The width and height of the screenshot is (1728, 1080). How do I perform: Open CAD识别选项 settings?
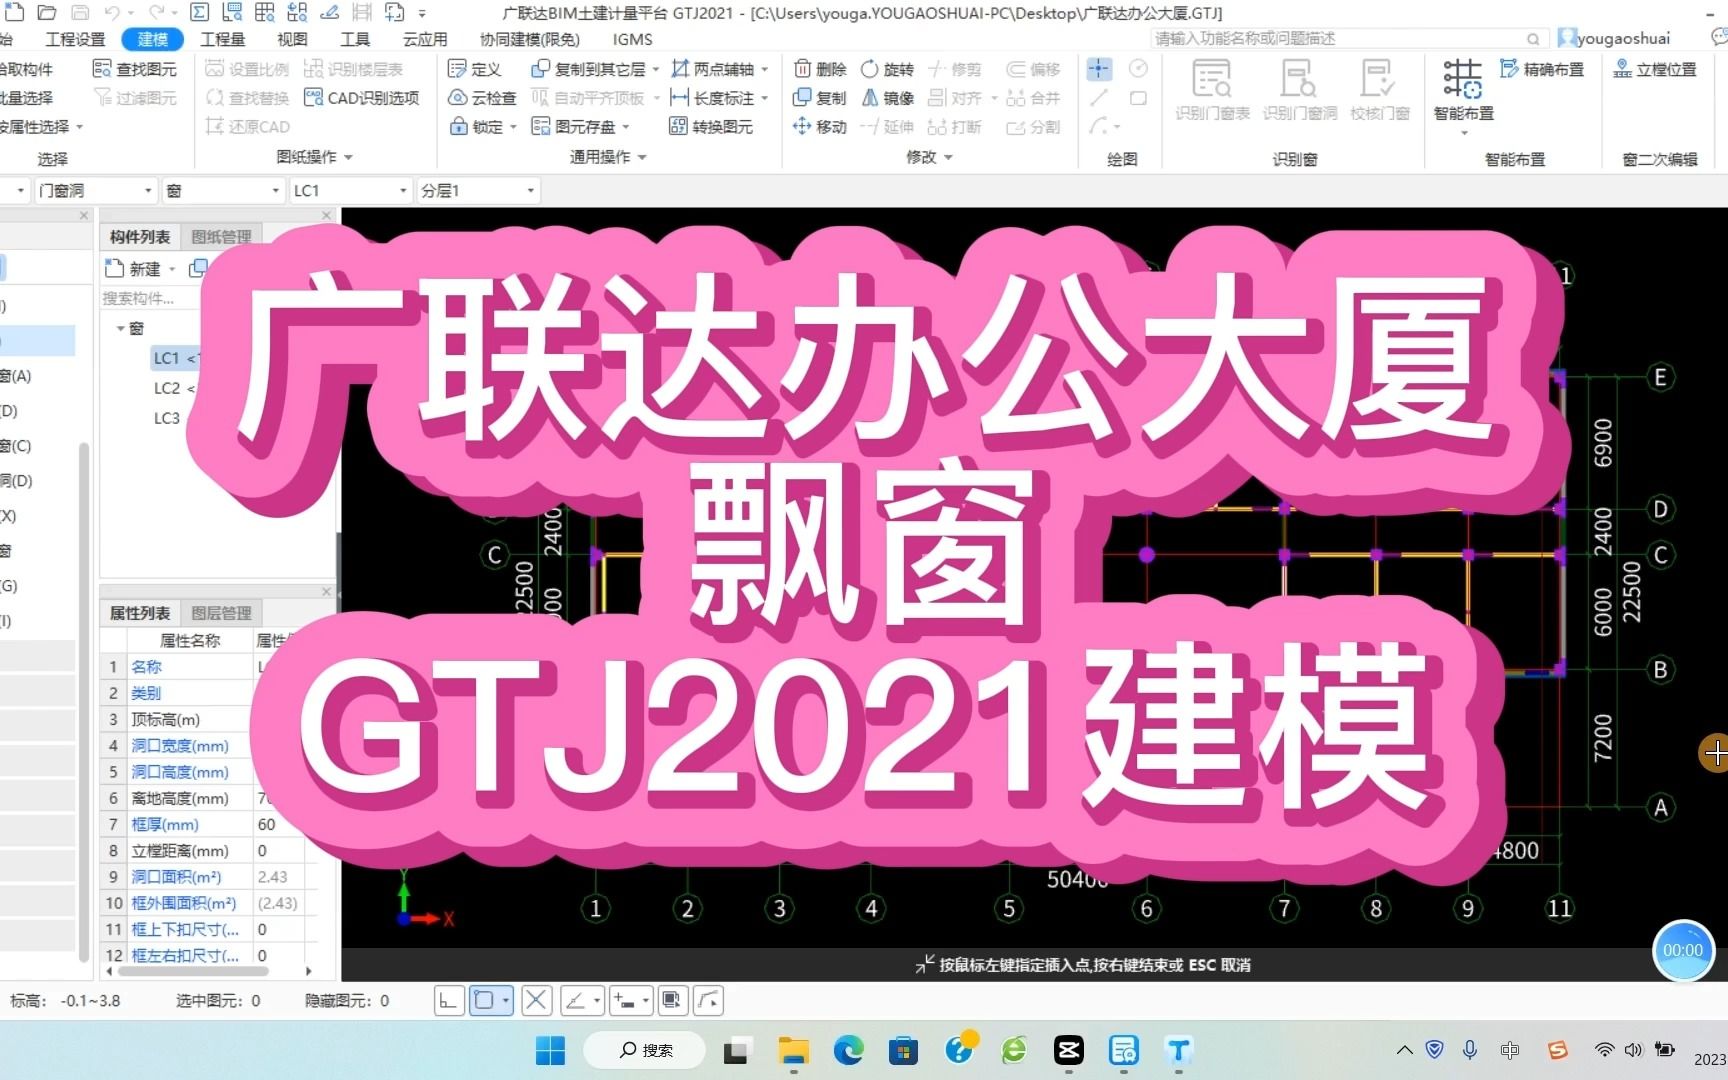click(361, 98)
